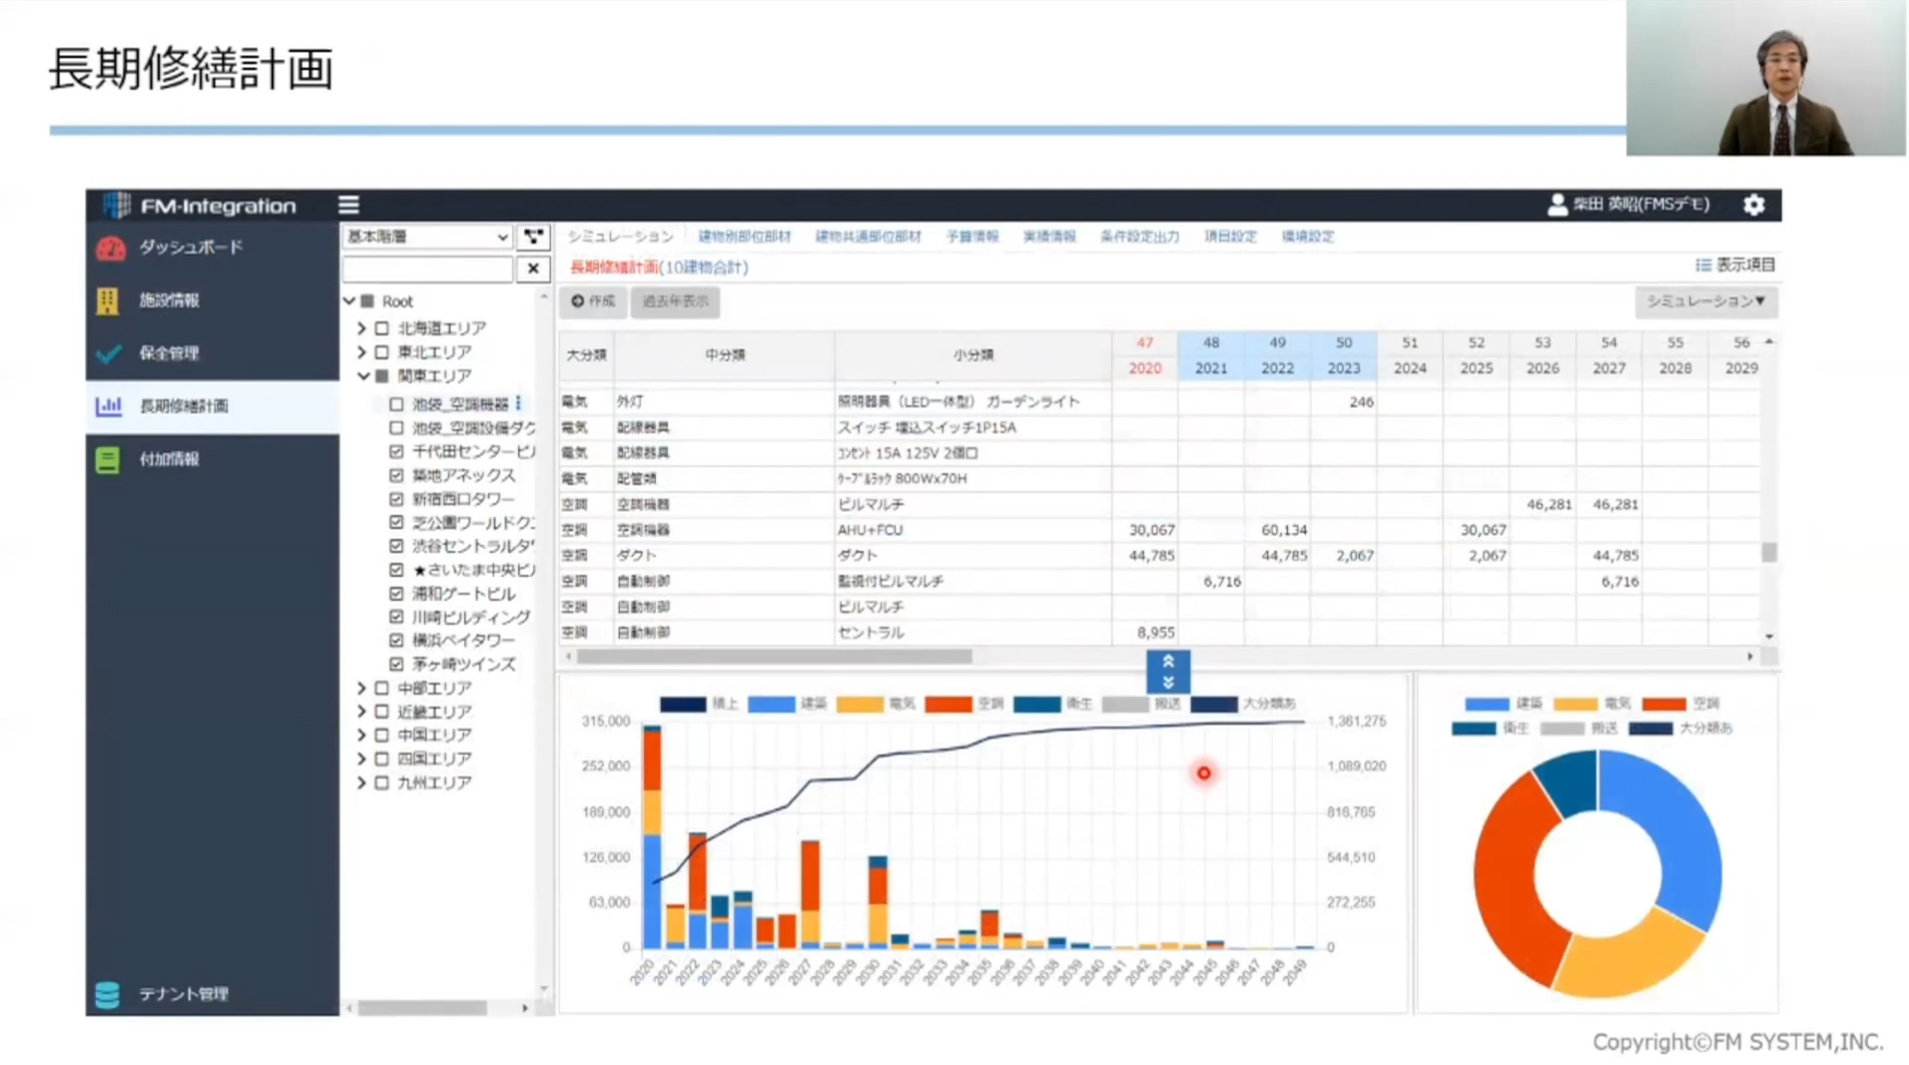The width and height of the screenshot is (1909, 1065).
Task: Open the 表示項目 link
Action: click(1745, 265)
